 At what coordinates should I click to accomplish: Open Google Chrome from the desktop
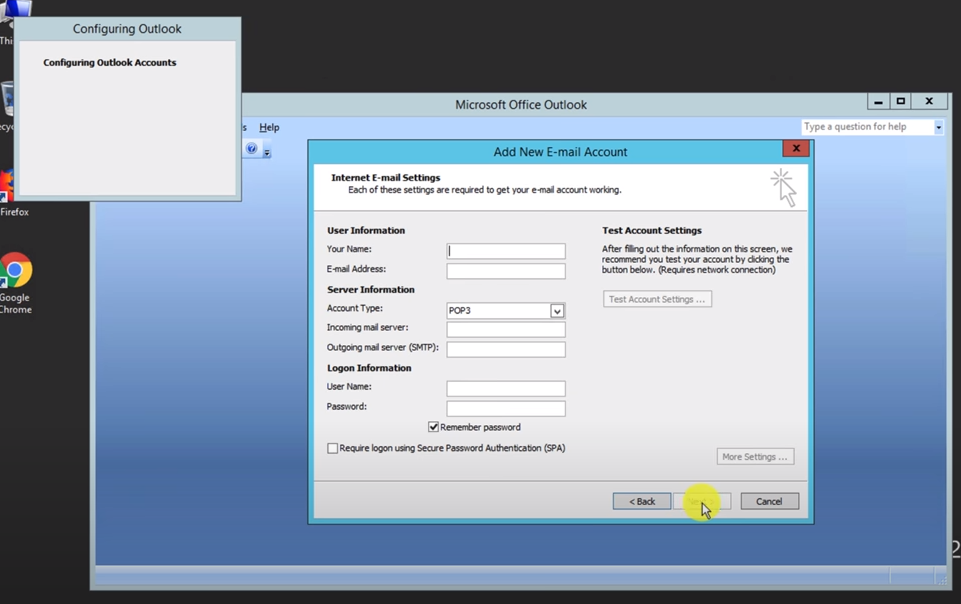click(15, 282)
